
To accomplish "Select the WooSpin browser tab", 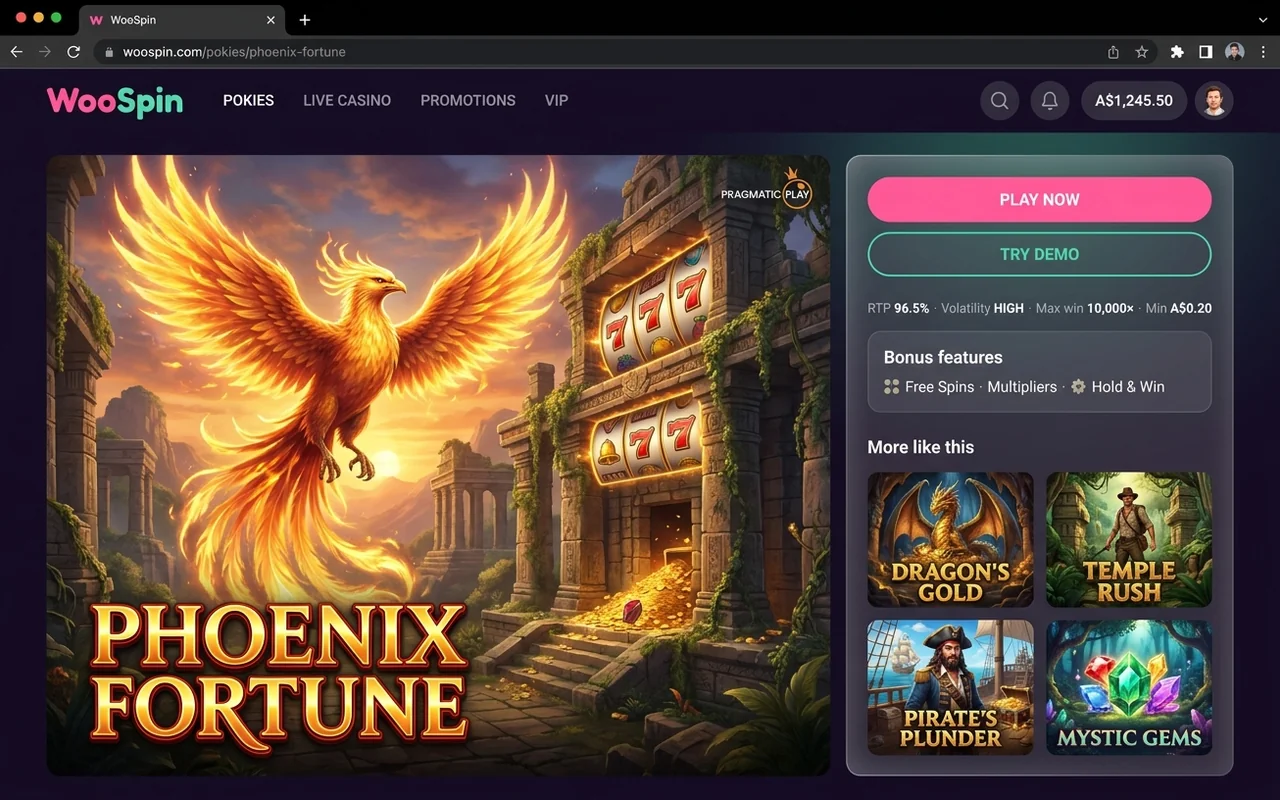I will (183, 20).
